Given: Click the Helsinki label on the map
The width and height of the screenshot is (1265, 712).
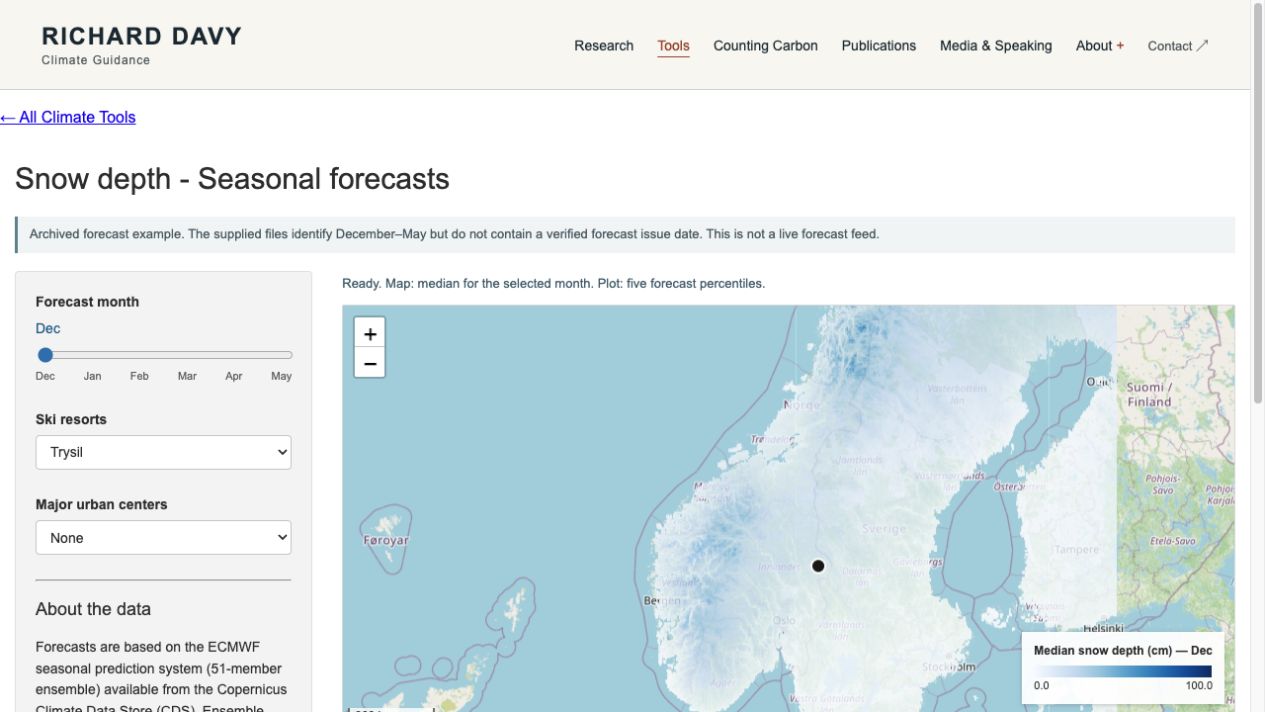Looking at the screenshot, I should point(1103,628).
